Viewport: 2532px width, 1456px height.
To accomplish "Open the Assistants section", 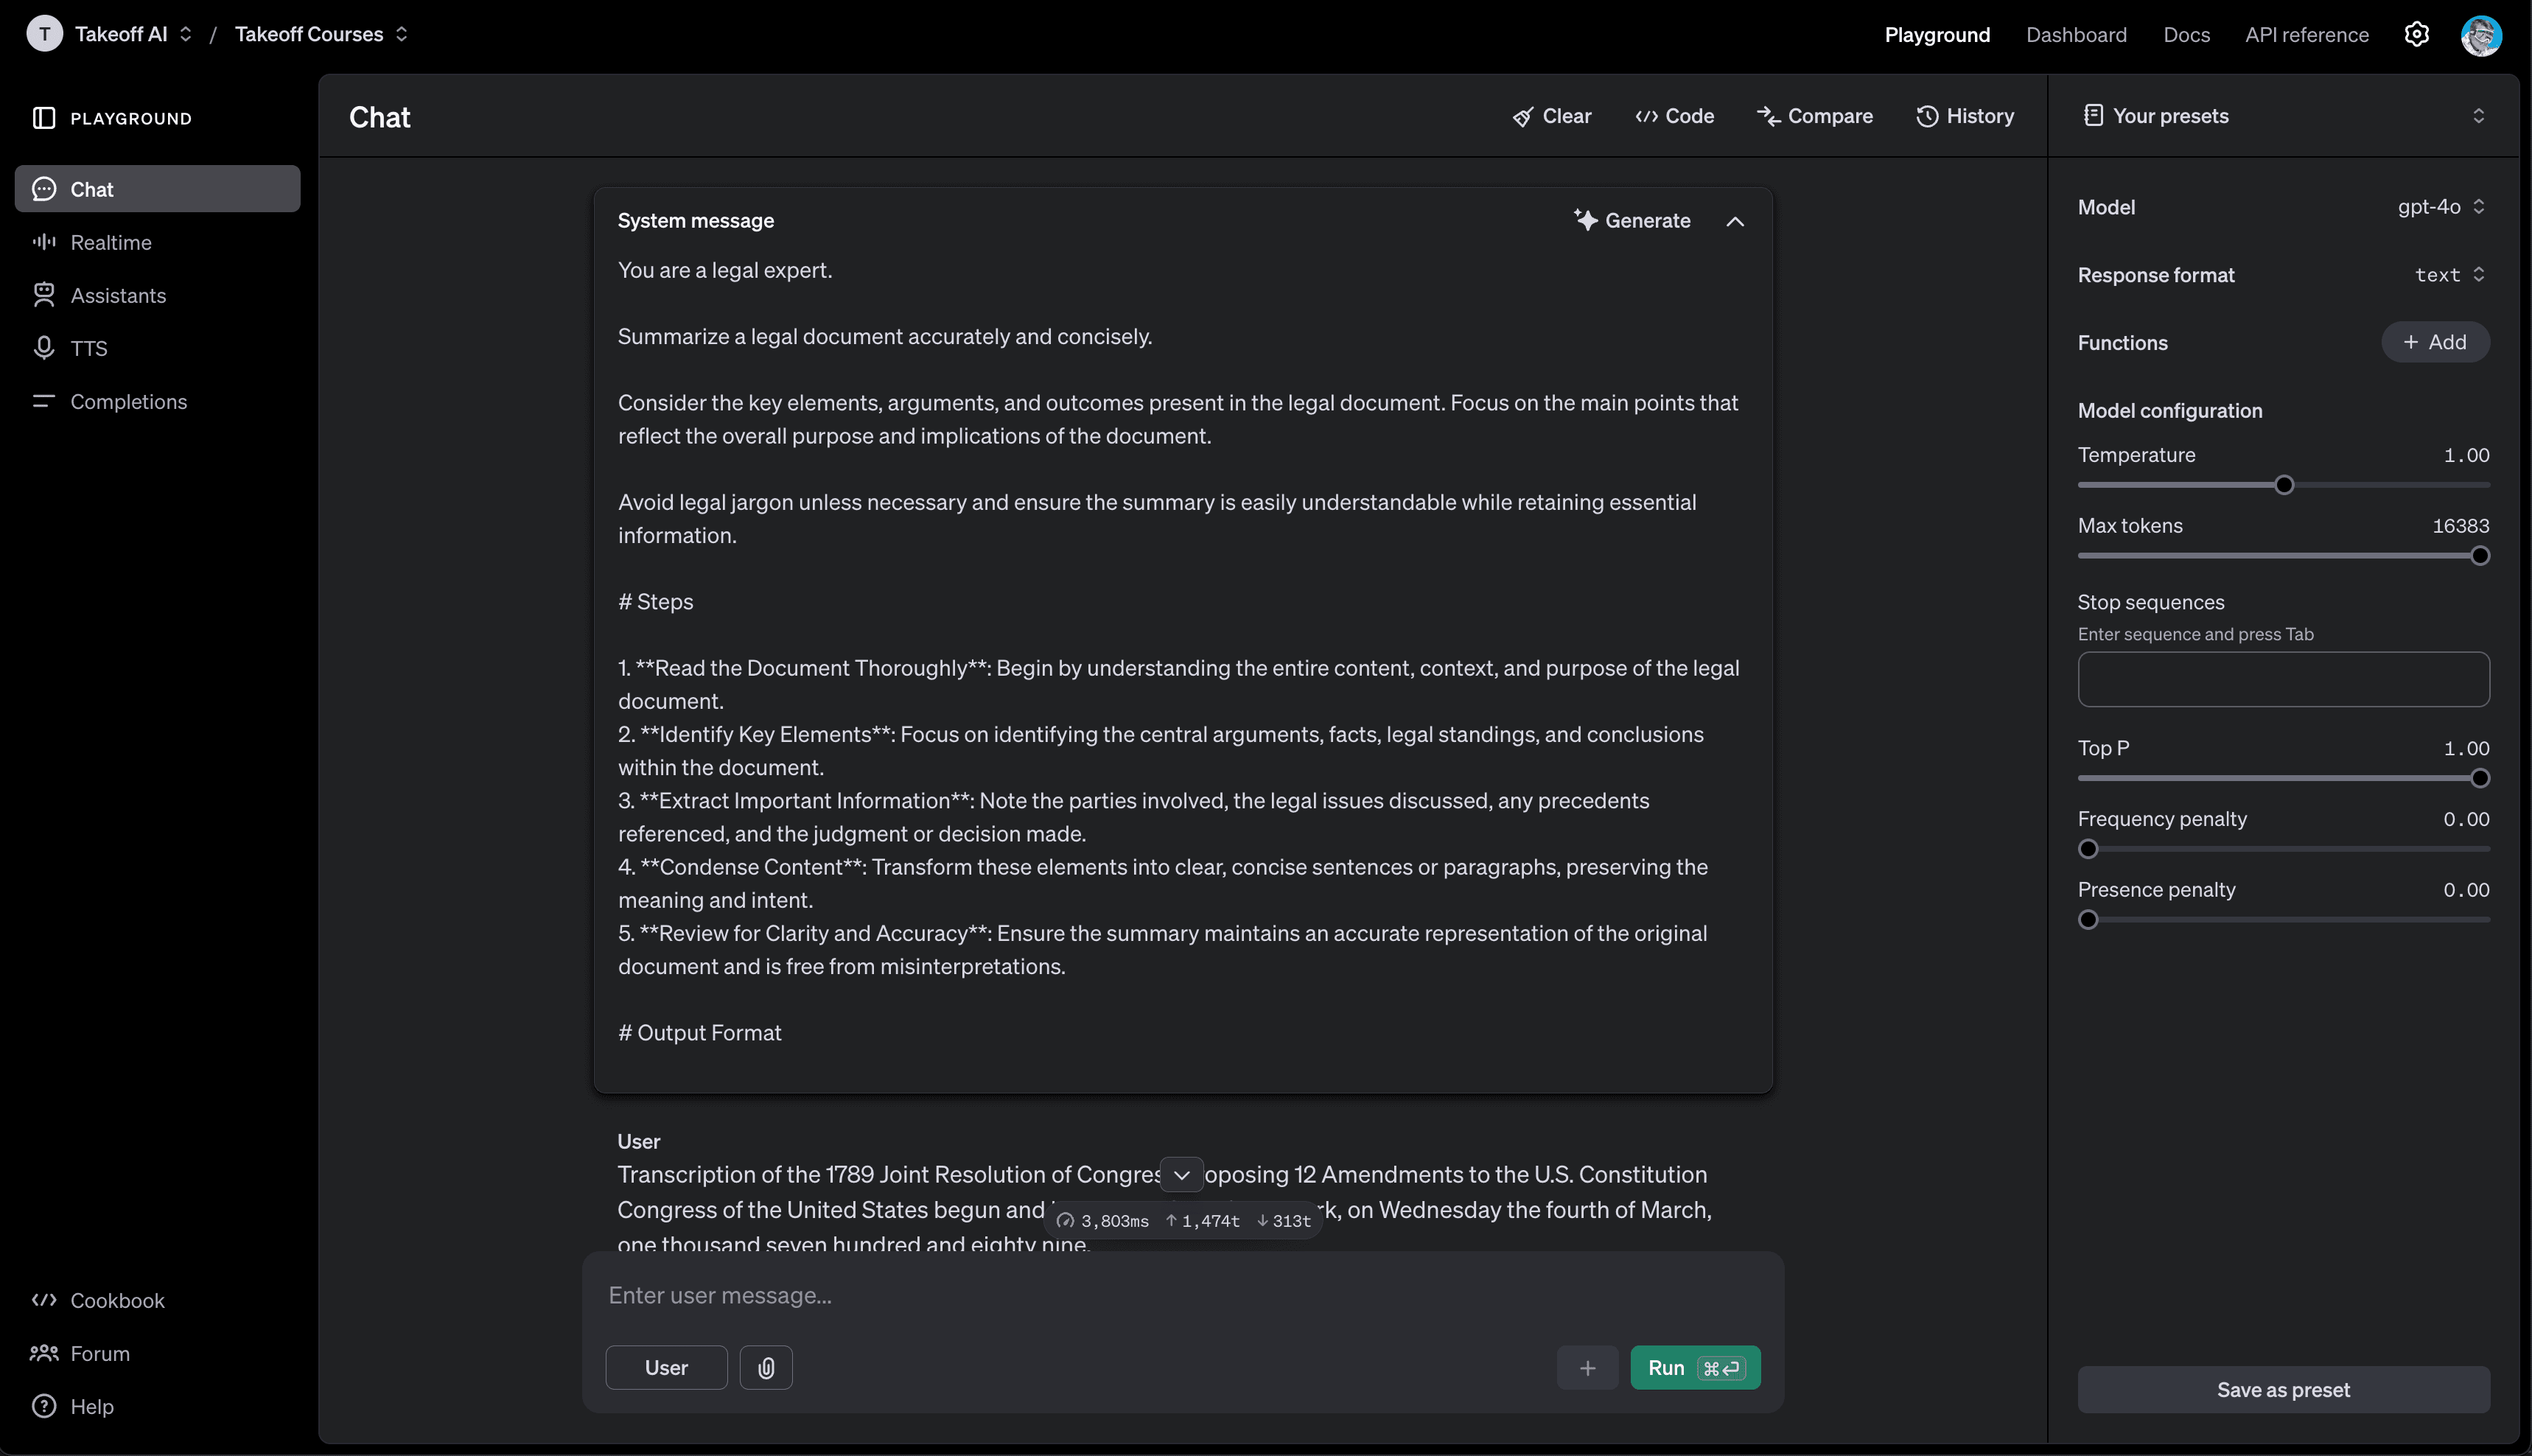I will click(x=118, y=296).
